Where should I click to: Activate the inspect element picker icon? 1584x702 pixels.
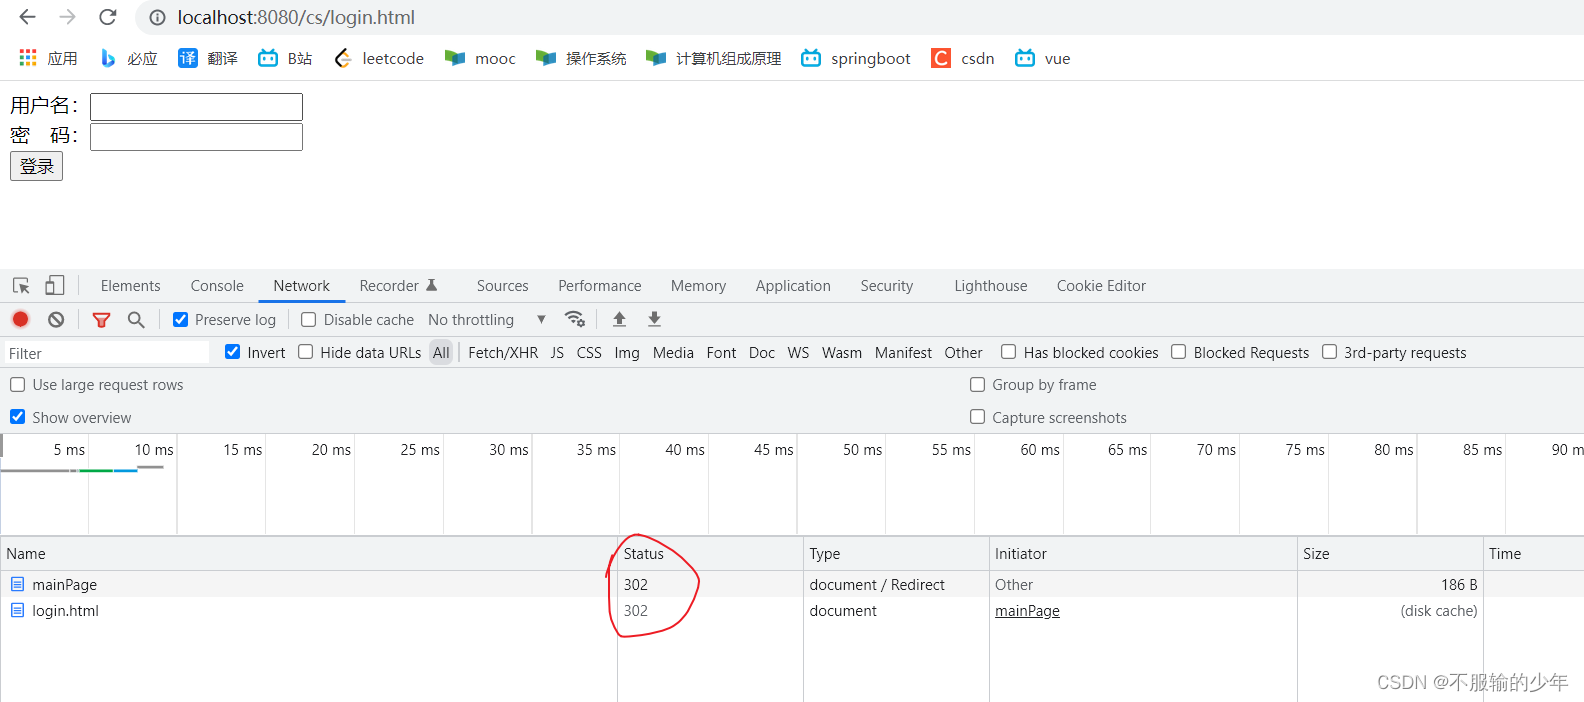click(21, 286)
